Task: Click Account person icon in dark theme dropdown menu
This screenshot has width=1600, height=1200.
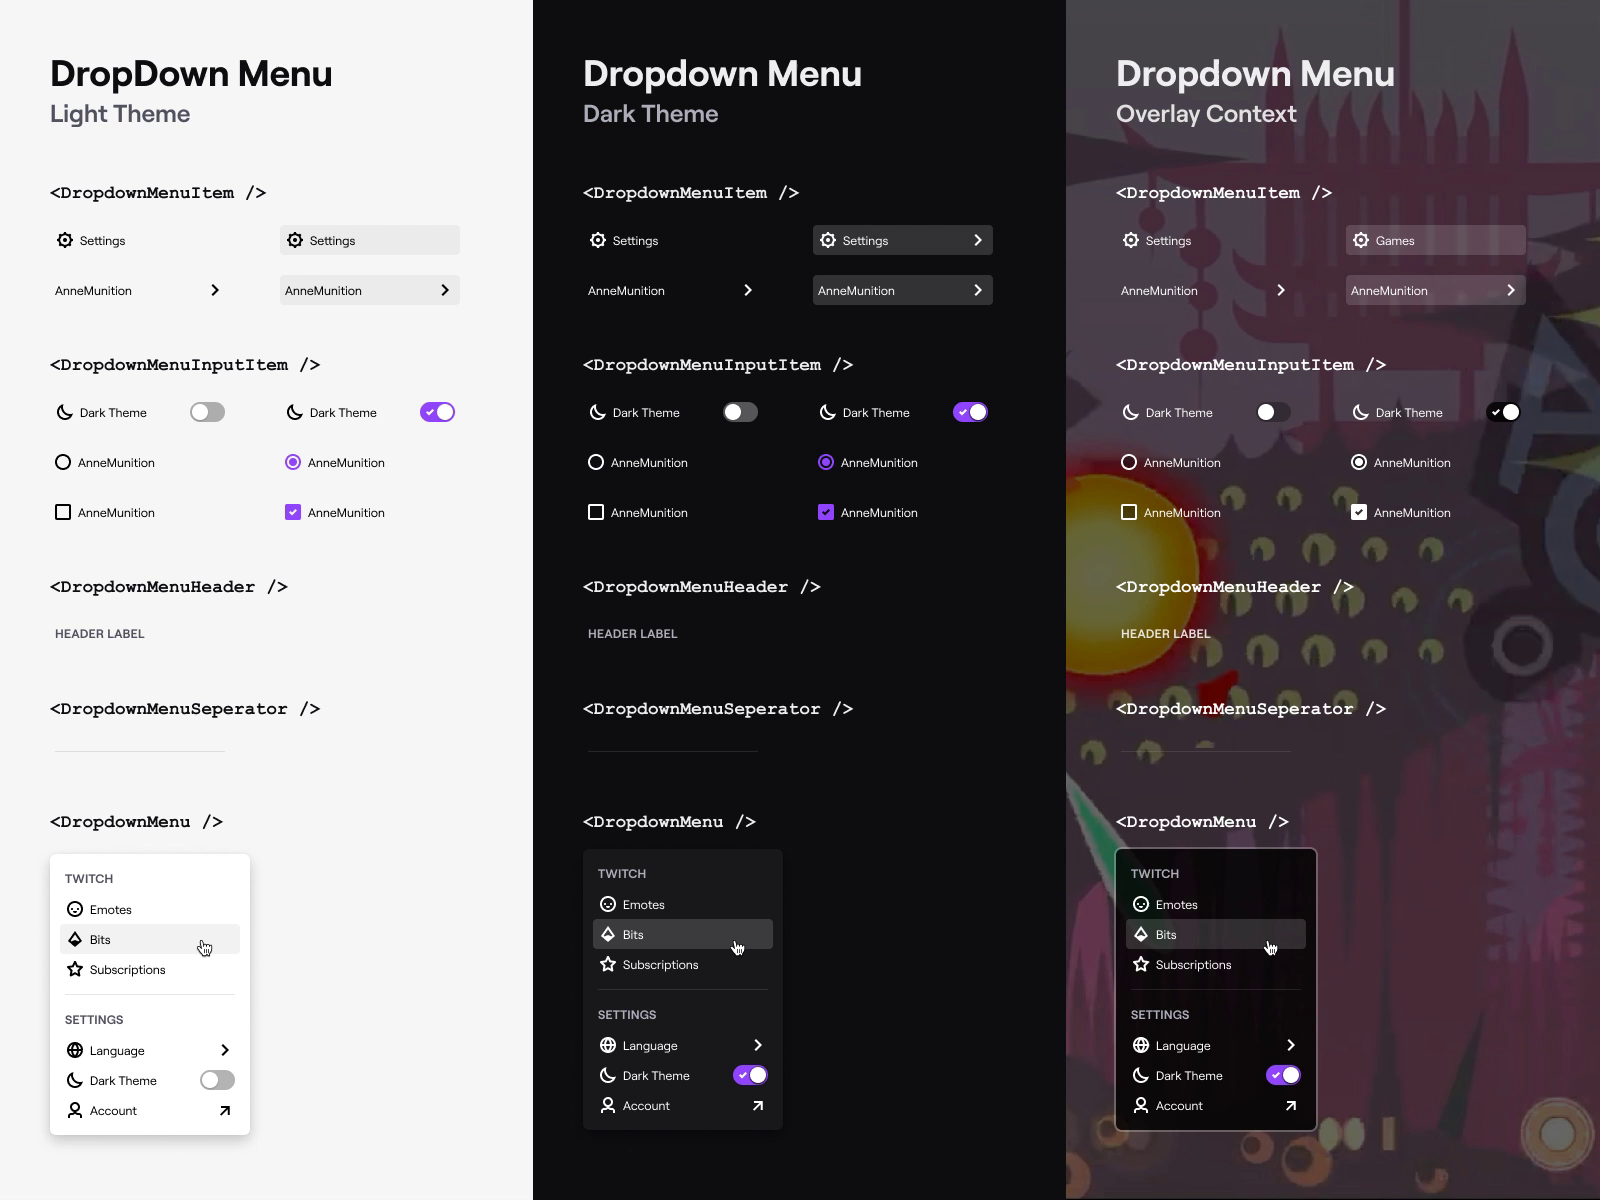Action: click(608, 1106)
